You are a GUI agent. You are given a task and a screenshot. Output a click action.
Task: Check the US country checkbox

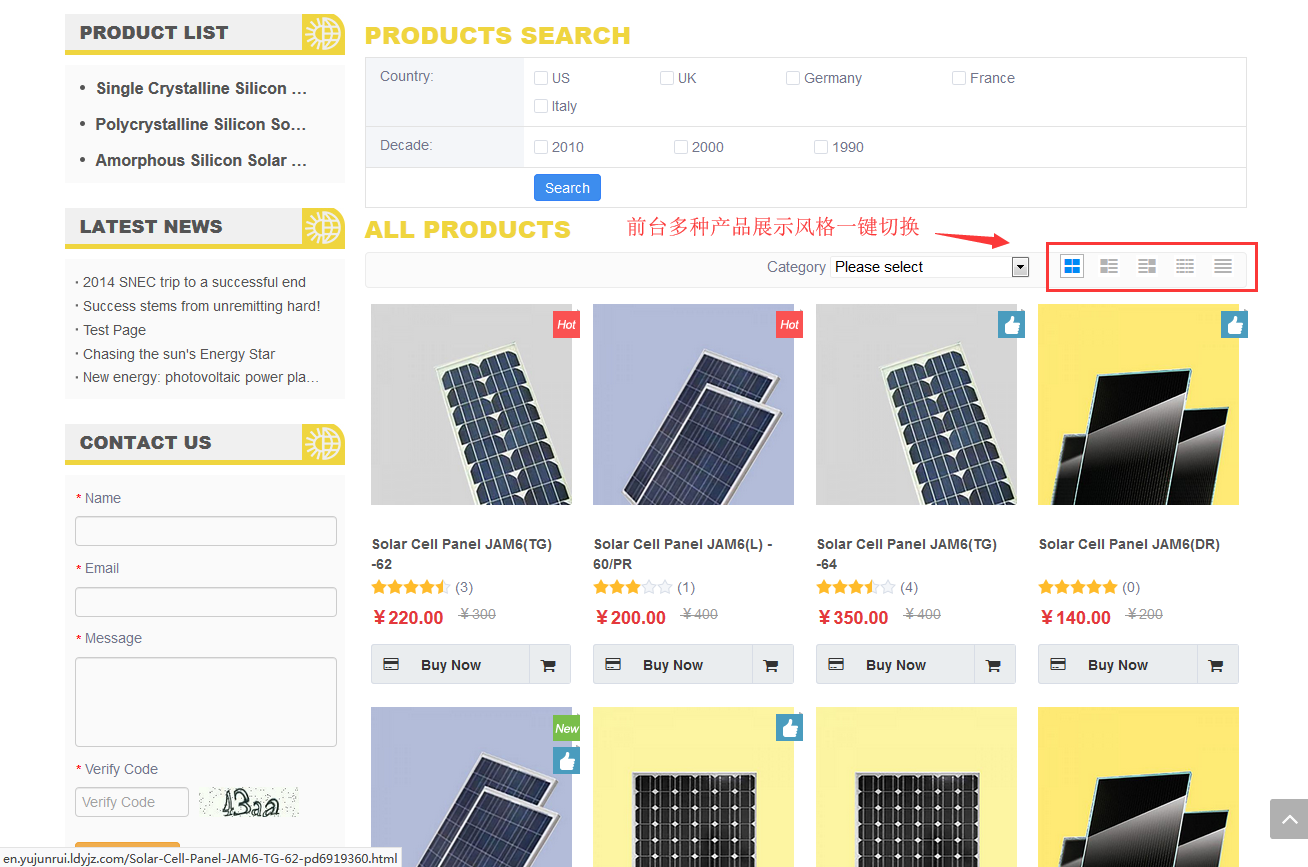pyautogui.click(x=541, y=78)
